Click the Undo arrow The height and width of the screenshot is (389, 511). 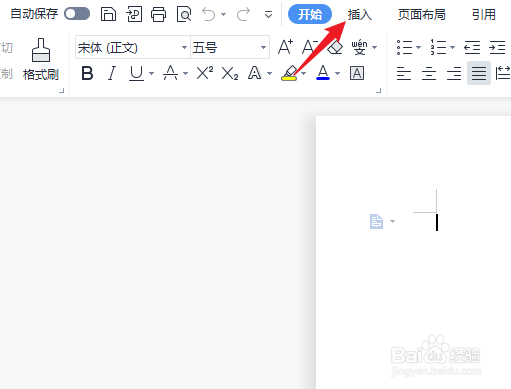(x=209, y=14)
